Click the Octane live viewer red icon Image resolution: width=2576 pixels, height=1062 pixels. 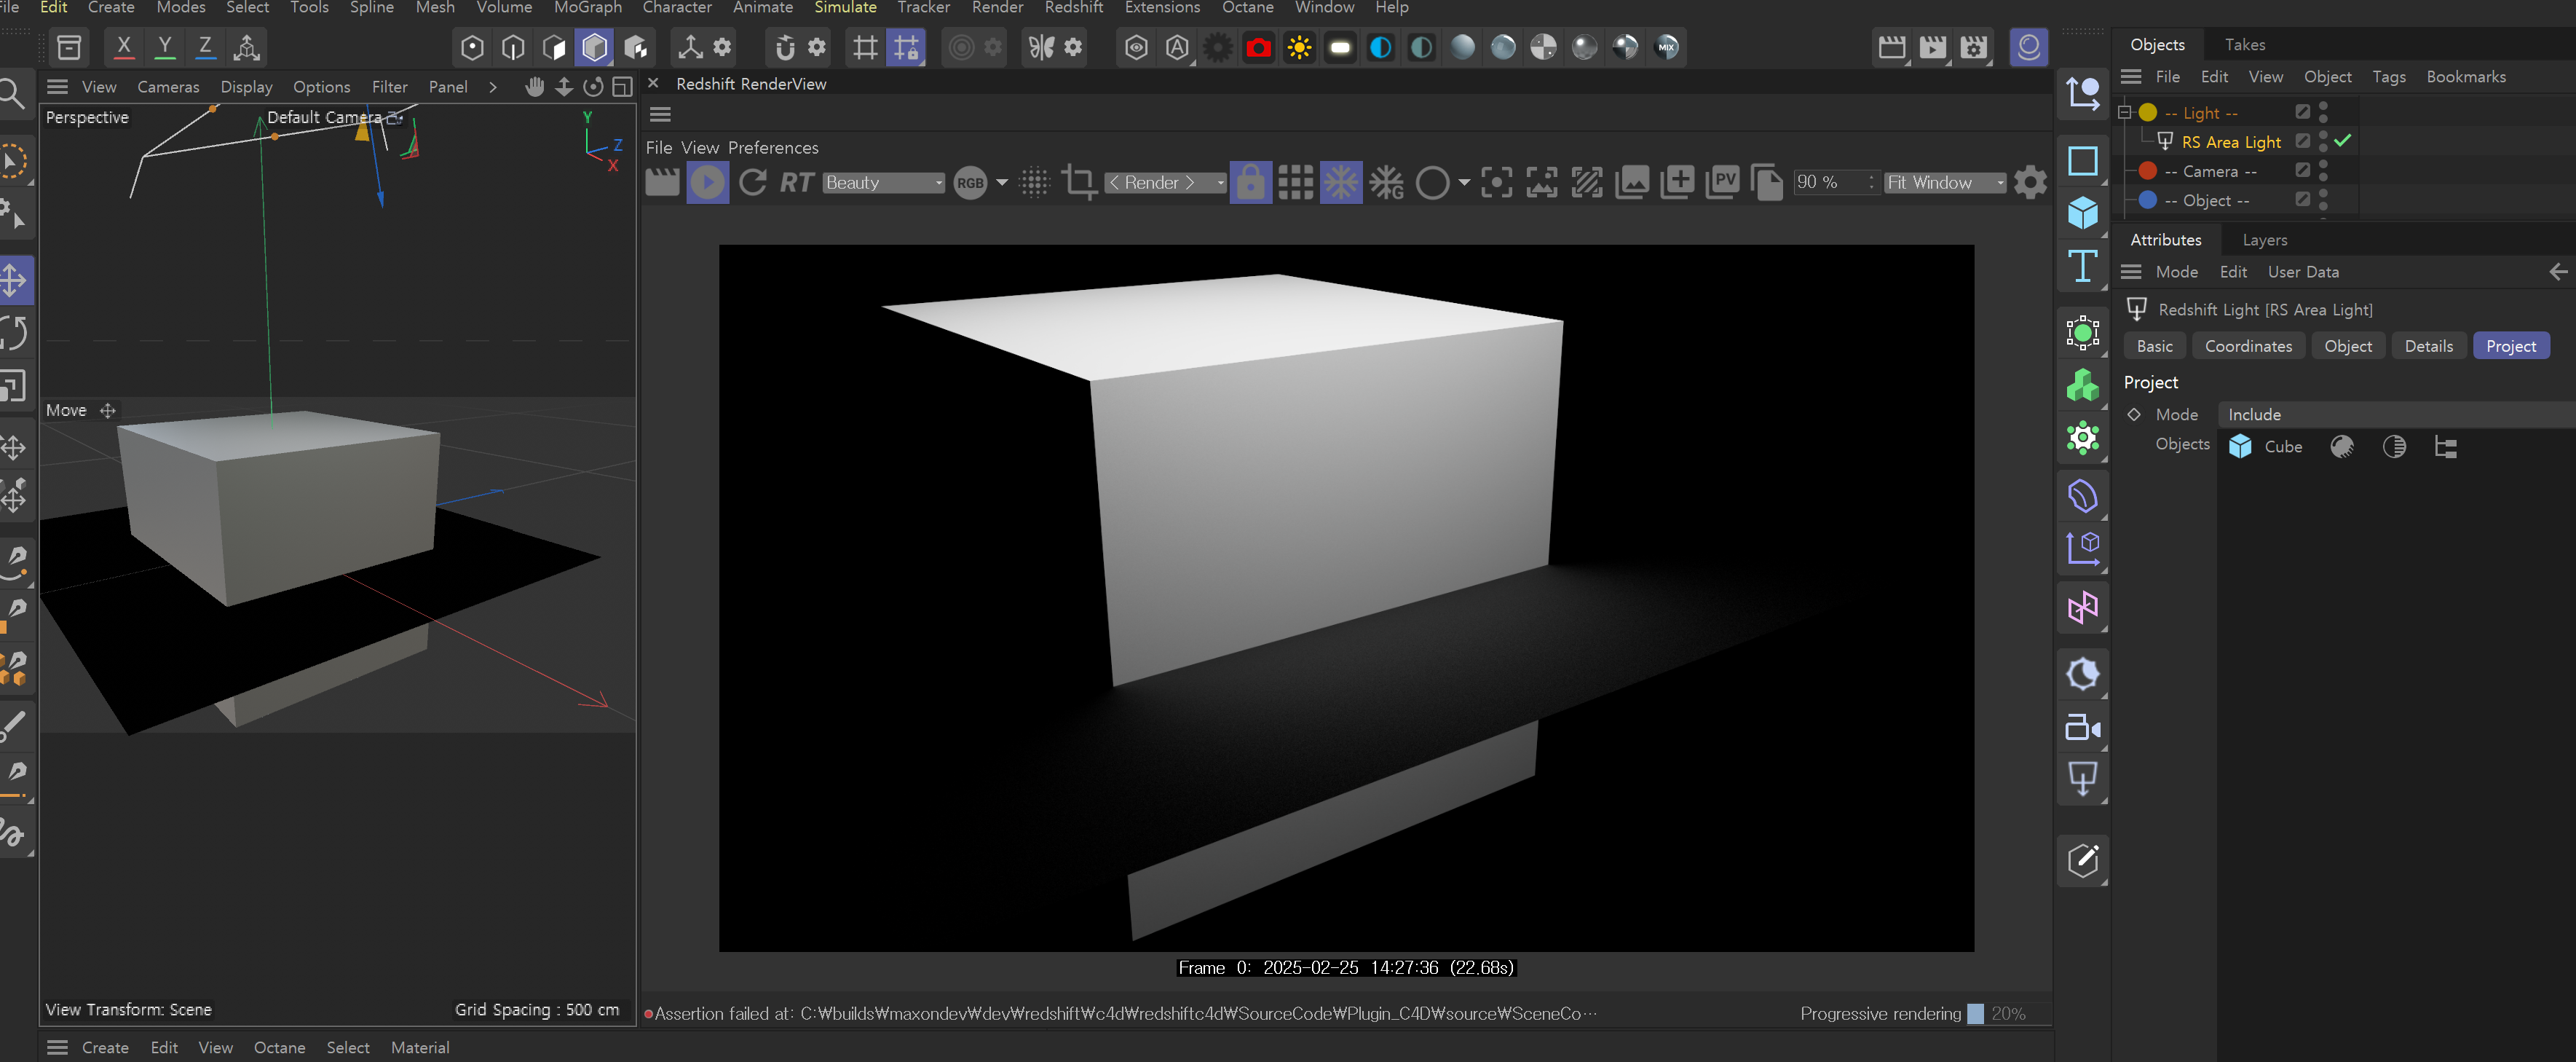[1258, 47]
